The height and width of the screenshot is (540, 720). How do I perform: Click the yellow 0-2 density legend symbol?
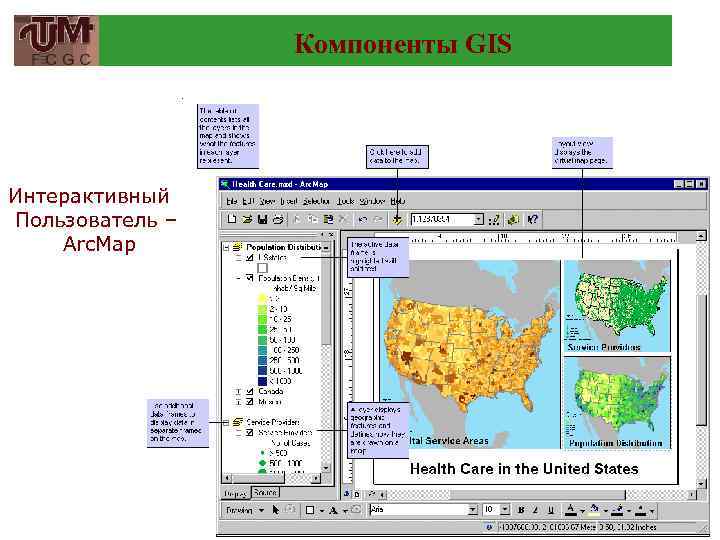point(262,298)
